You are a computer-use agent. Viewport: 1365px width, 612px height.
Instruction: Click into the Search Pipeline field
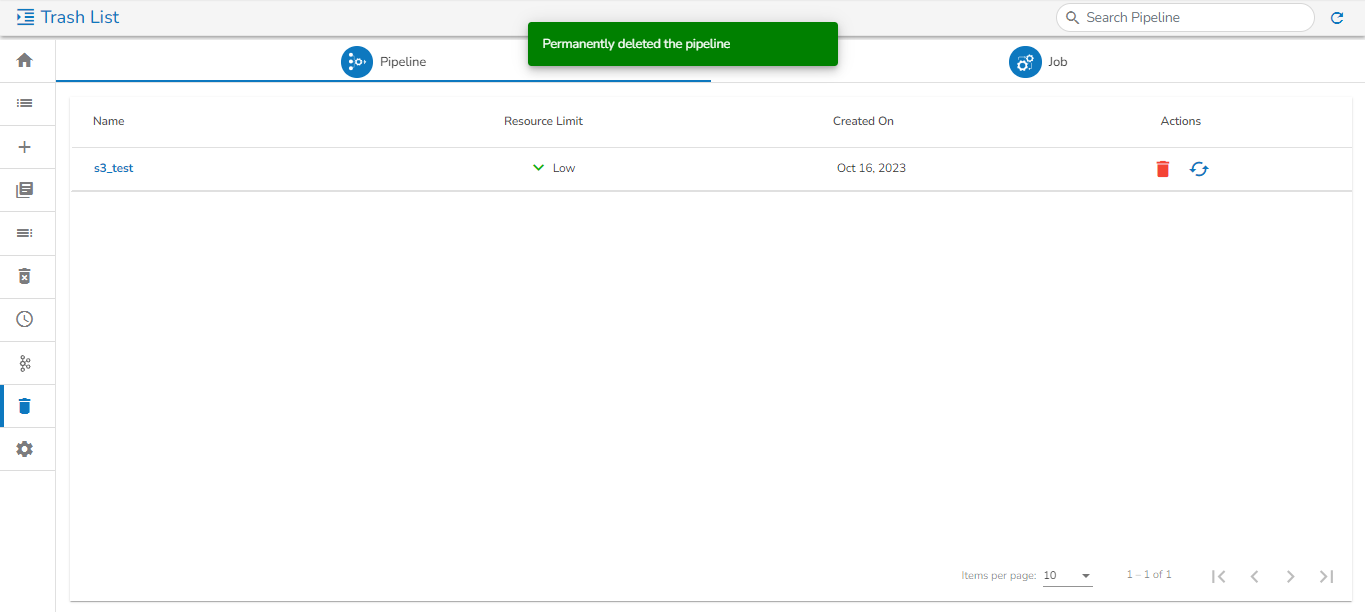[x=1185, y=17]
